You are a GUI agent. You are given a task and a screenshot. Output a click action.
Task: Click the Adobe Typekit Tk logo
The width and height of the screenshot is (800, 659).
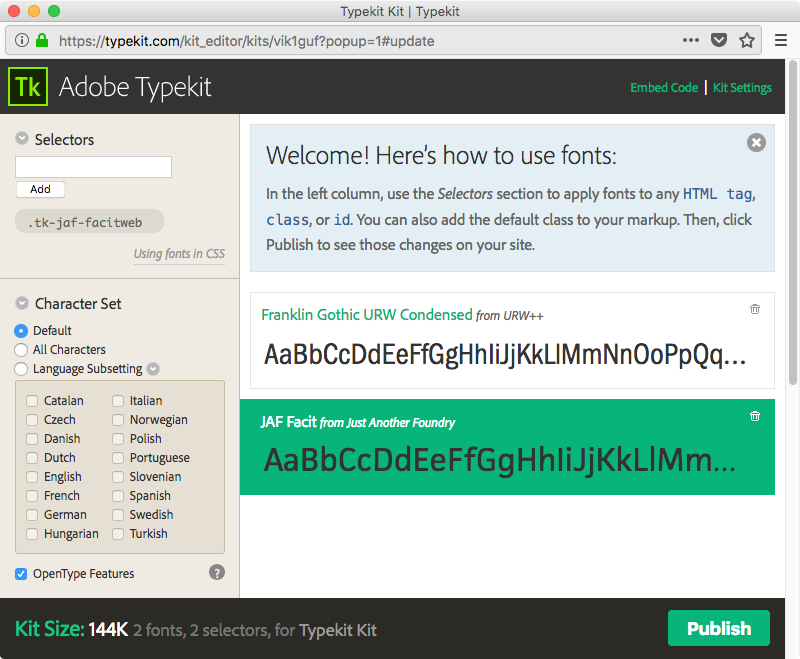pos(28,87)
